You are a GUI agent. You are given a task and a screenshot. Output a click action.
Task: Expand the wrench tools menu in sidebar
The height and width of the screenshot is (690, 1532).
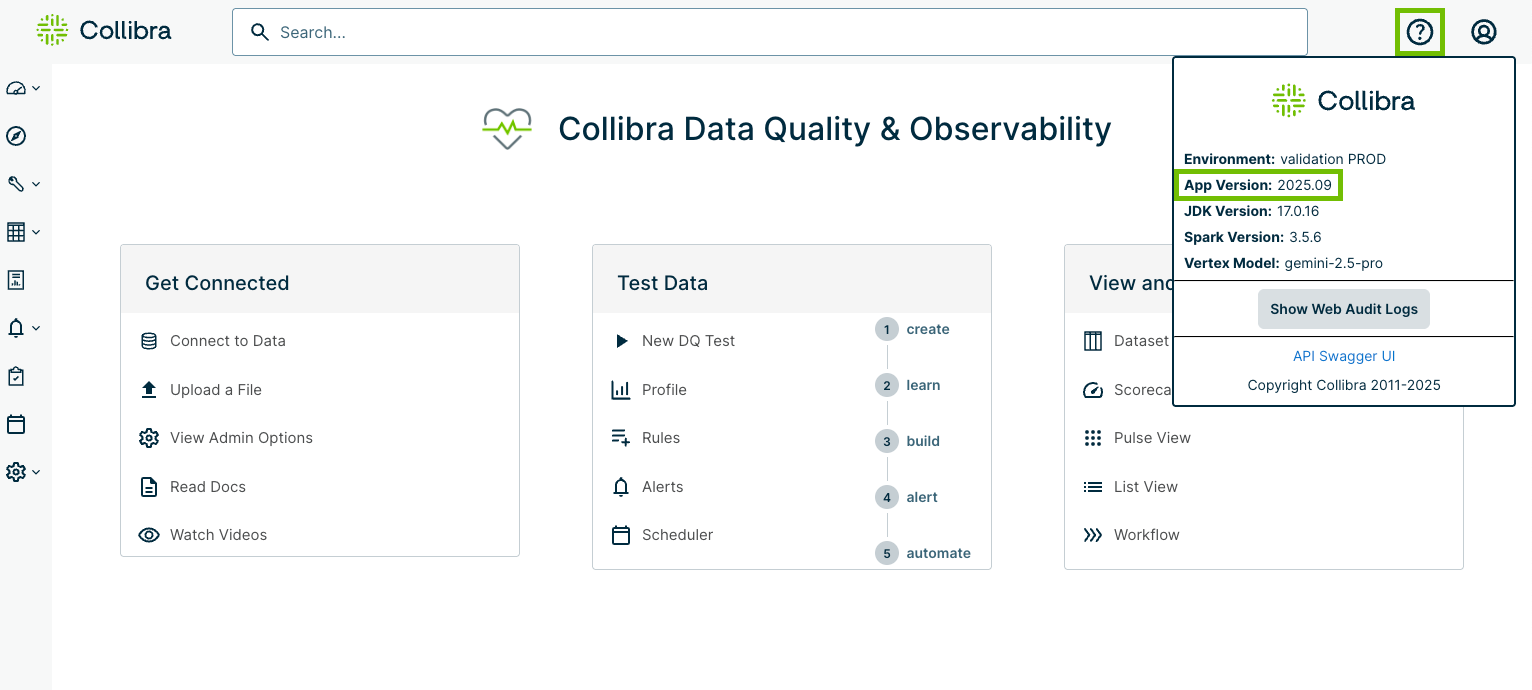[22, 184]
